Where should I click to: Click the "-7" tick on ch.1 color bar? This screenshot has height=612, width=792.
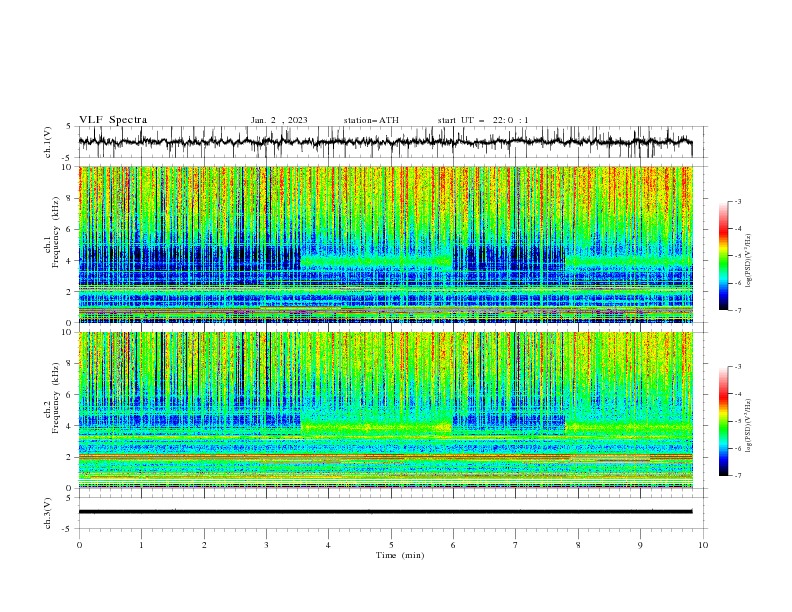[738, 310]
